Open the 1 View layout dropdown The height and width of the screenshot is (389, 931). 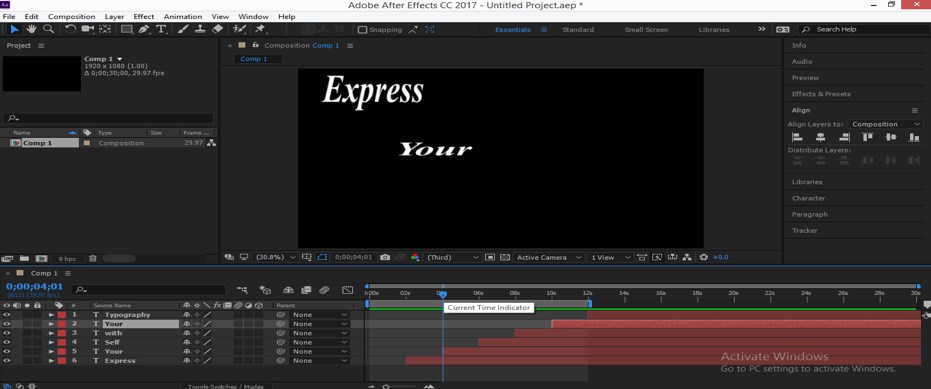(610, 257)
